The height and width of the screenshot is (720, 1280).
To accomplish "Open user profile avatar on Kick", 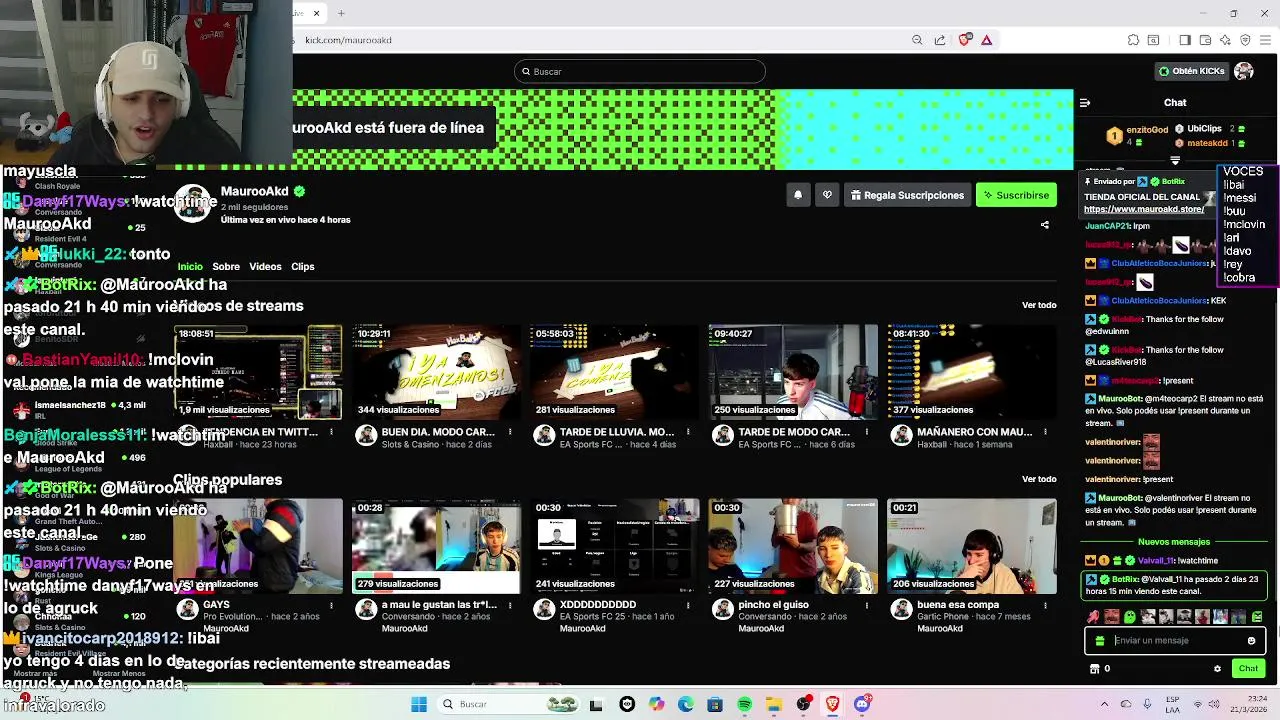I will tap(1244, 71).
